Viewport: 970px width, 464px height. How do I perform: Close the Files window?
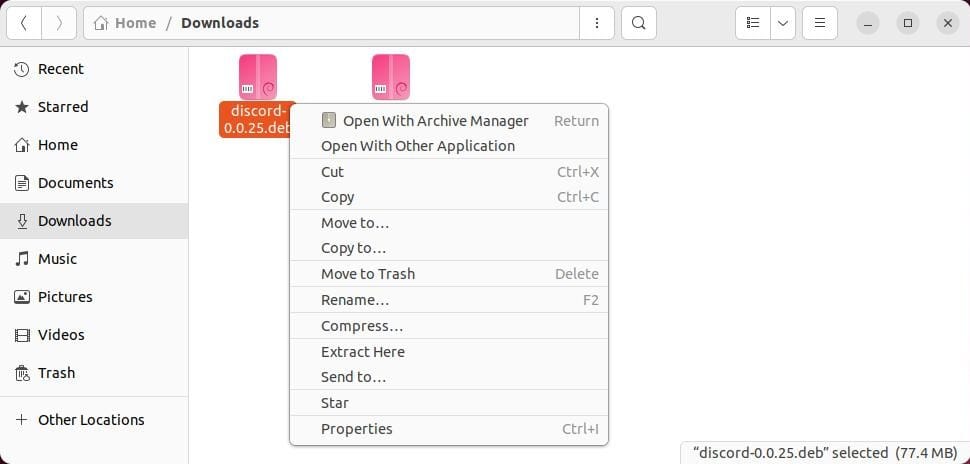pos(948,24)
